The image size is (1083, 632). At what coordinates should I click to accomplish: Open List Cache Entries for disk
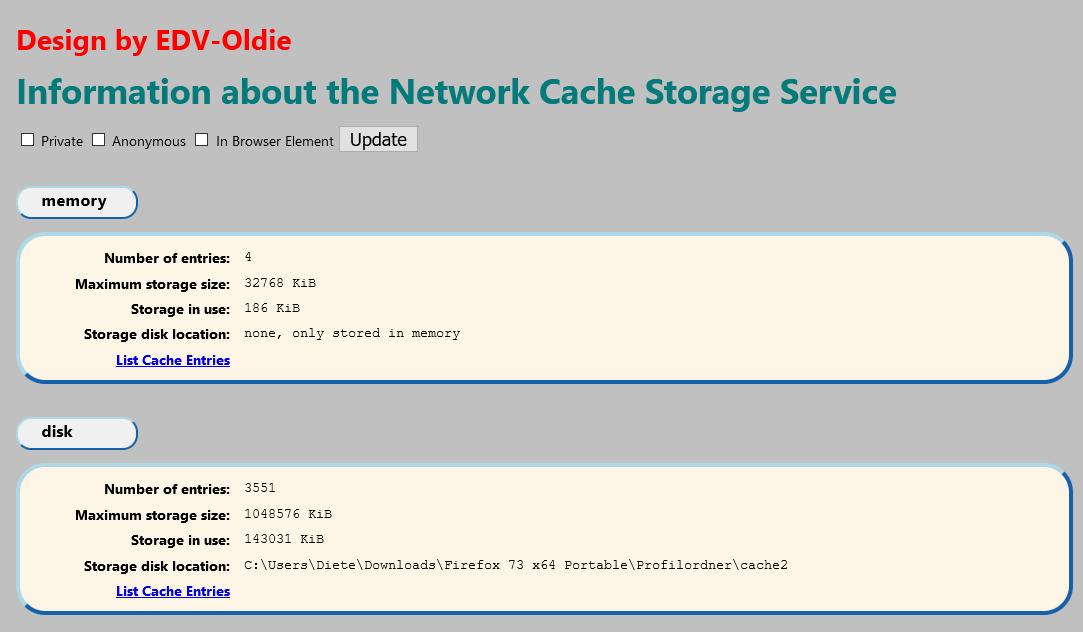click(173, 591)
